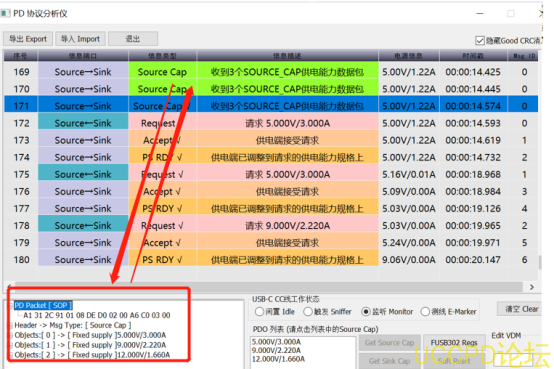The image size is (554, 369).
Task: Maximize the PD analyzer window
Action: 511,13
